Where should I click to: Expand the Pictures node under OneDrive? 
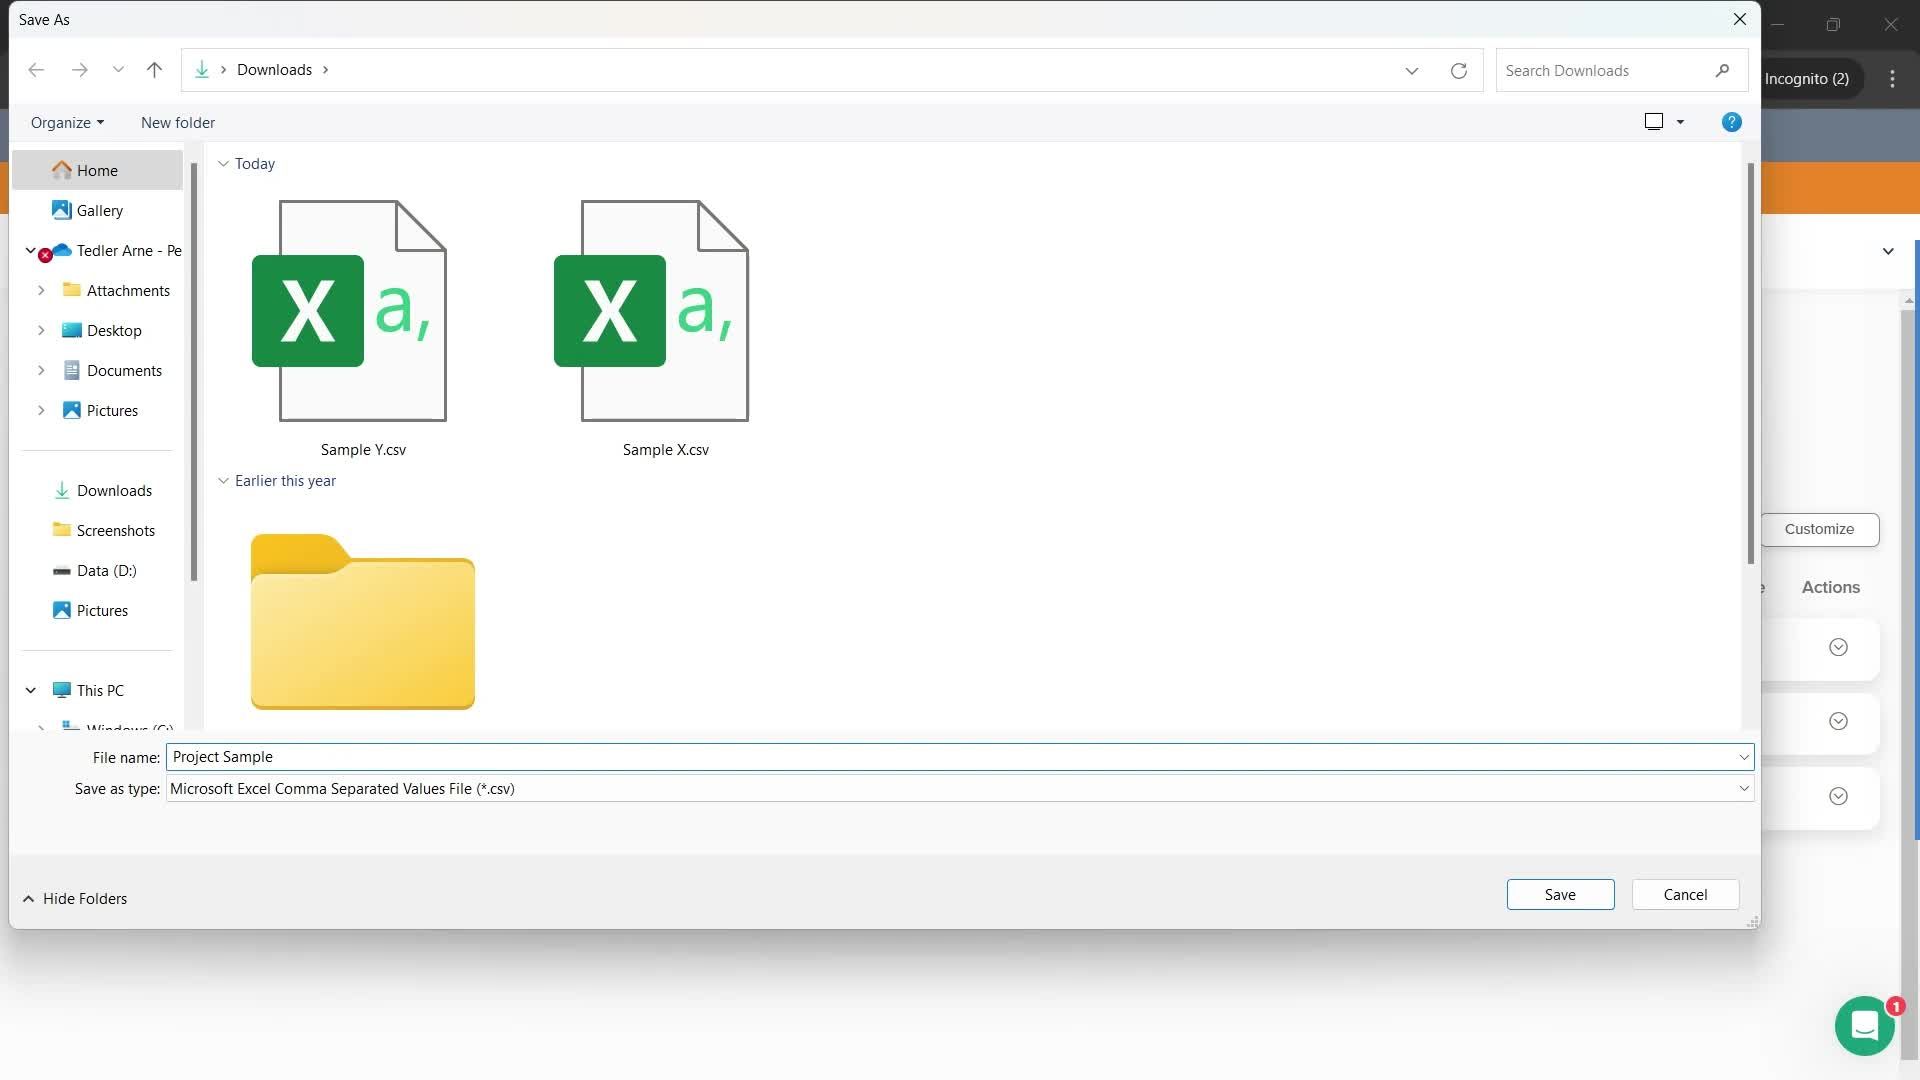(x=41, y=411)
